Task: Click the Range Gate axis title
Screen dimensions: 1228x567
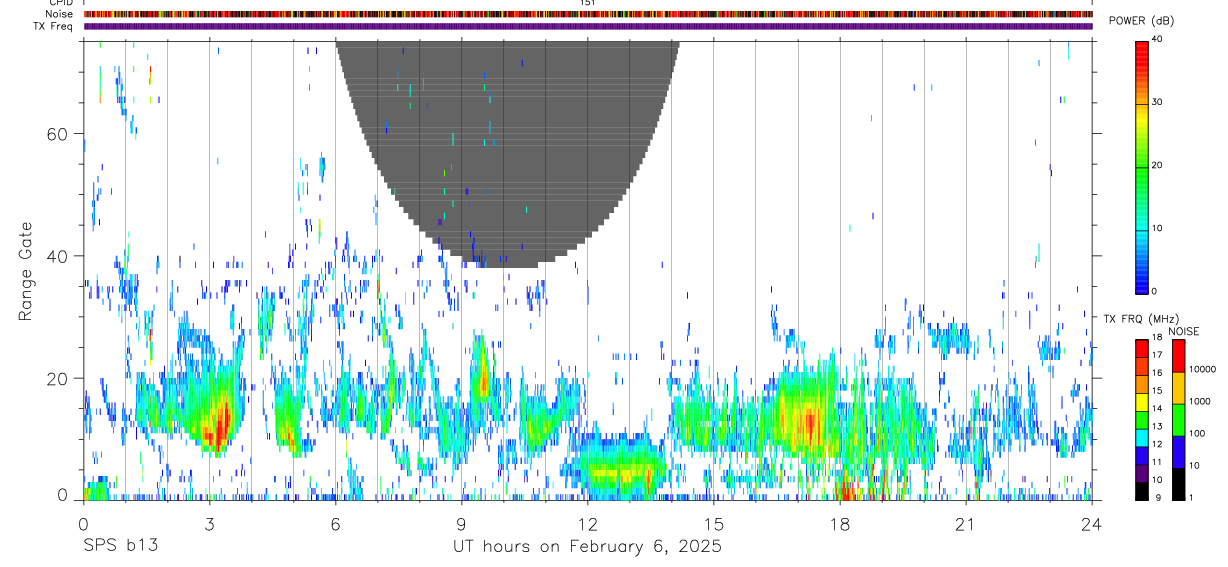Action: (x=26, y=271)
